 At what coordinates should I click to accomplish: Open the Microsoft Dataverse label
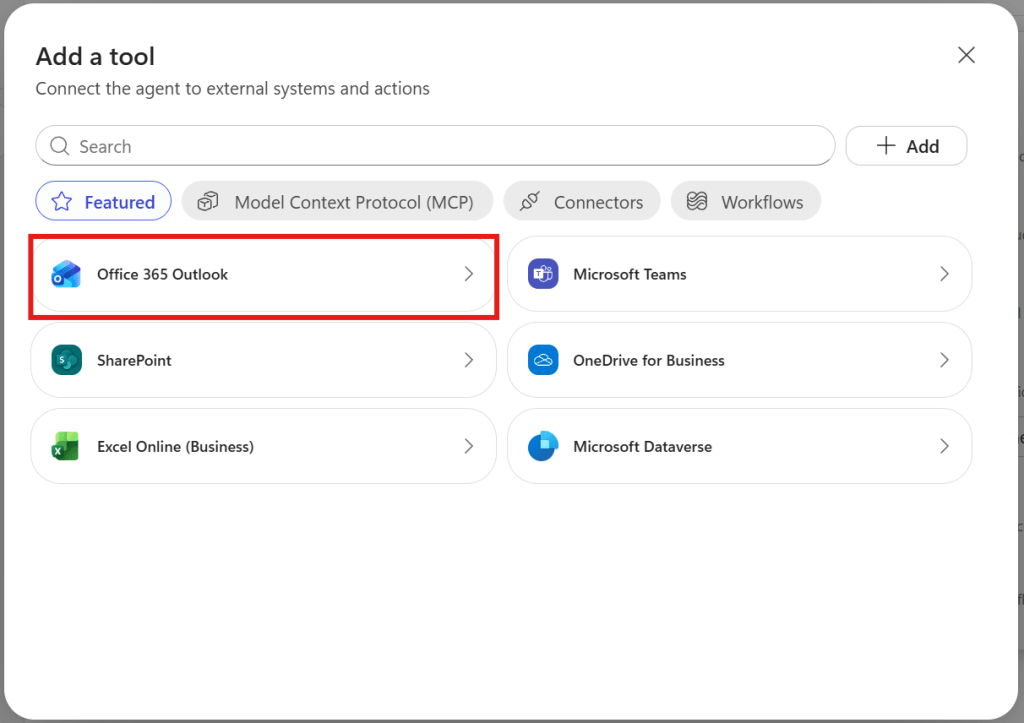(642, 447)
